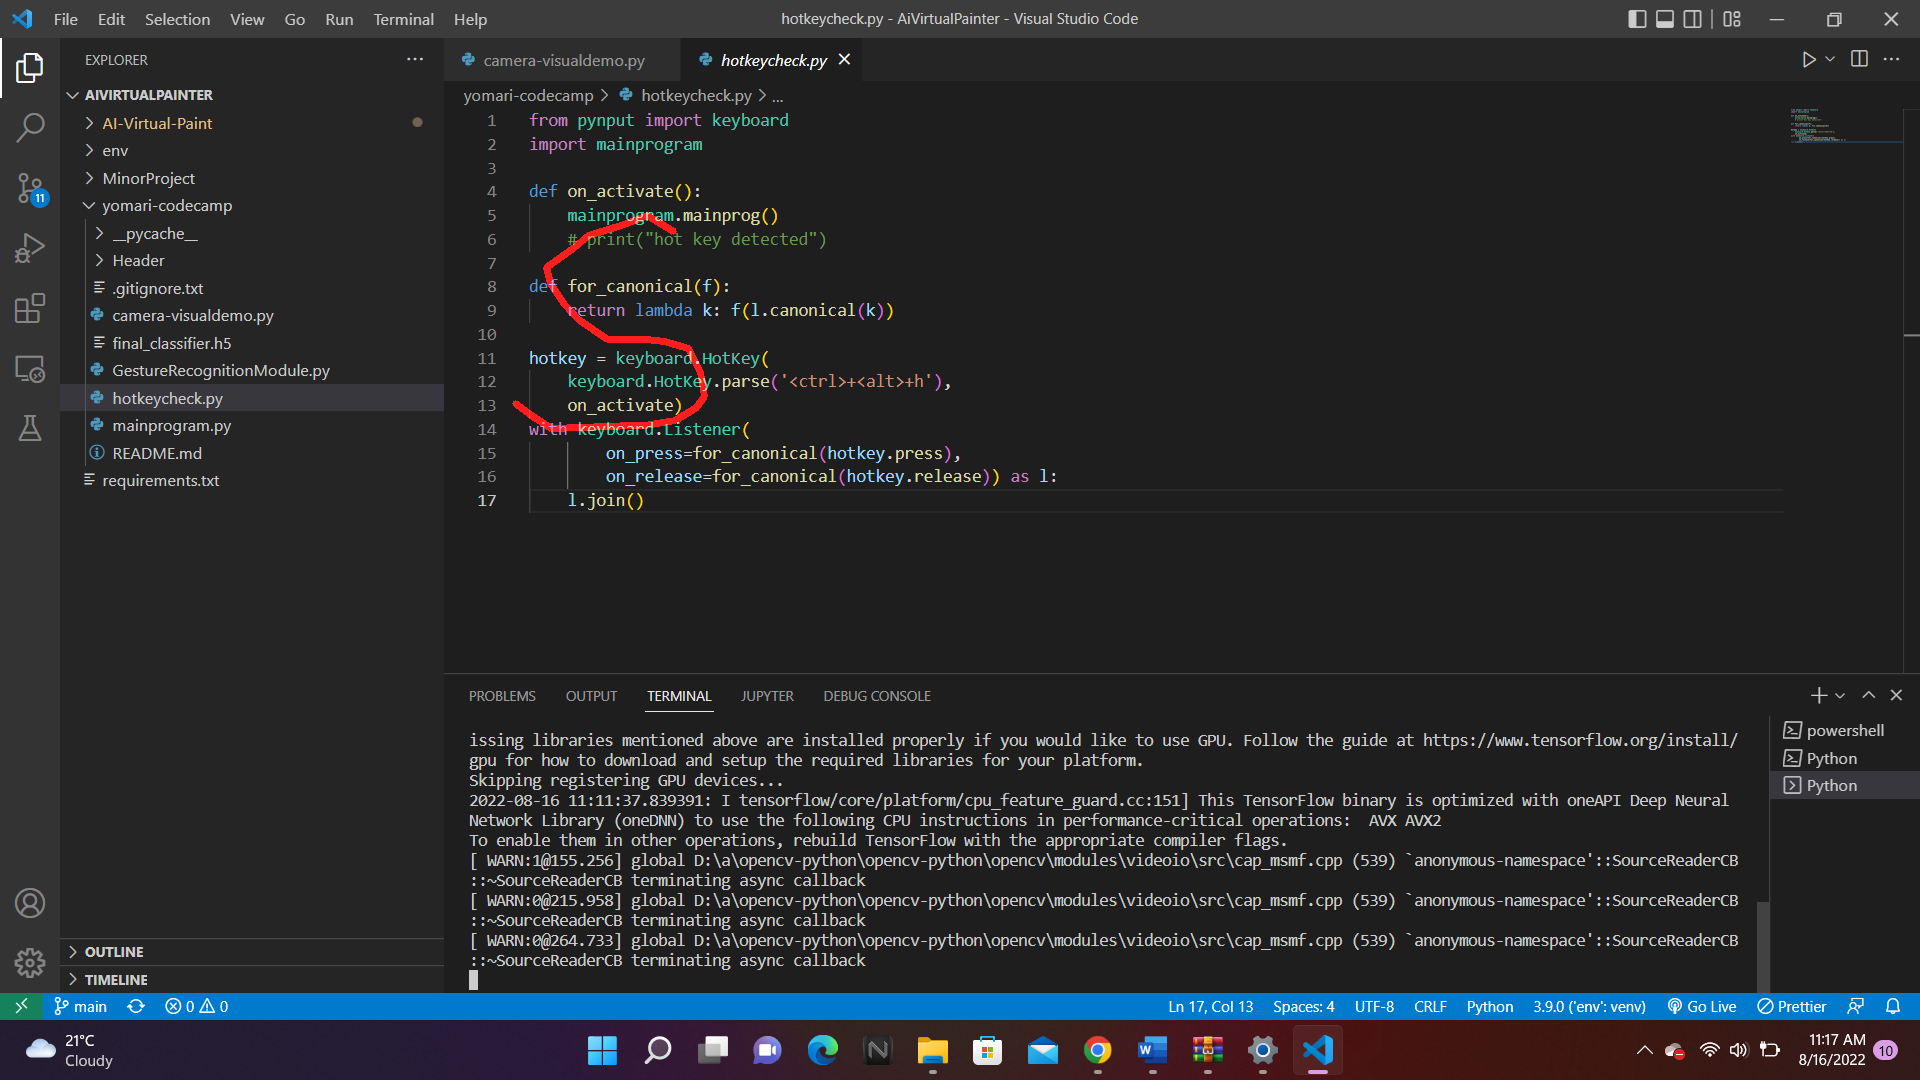Customize layout icon in title bar
Viewport: 1920px width, 1080px height.
pos(1732,19)
